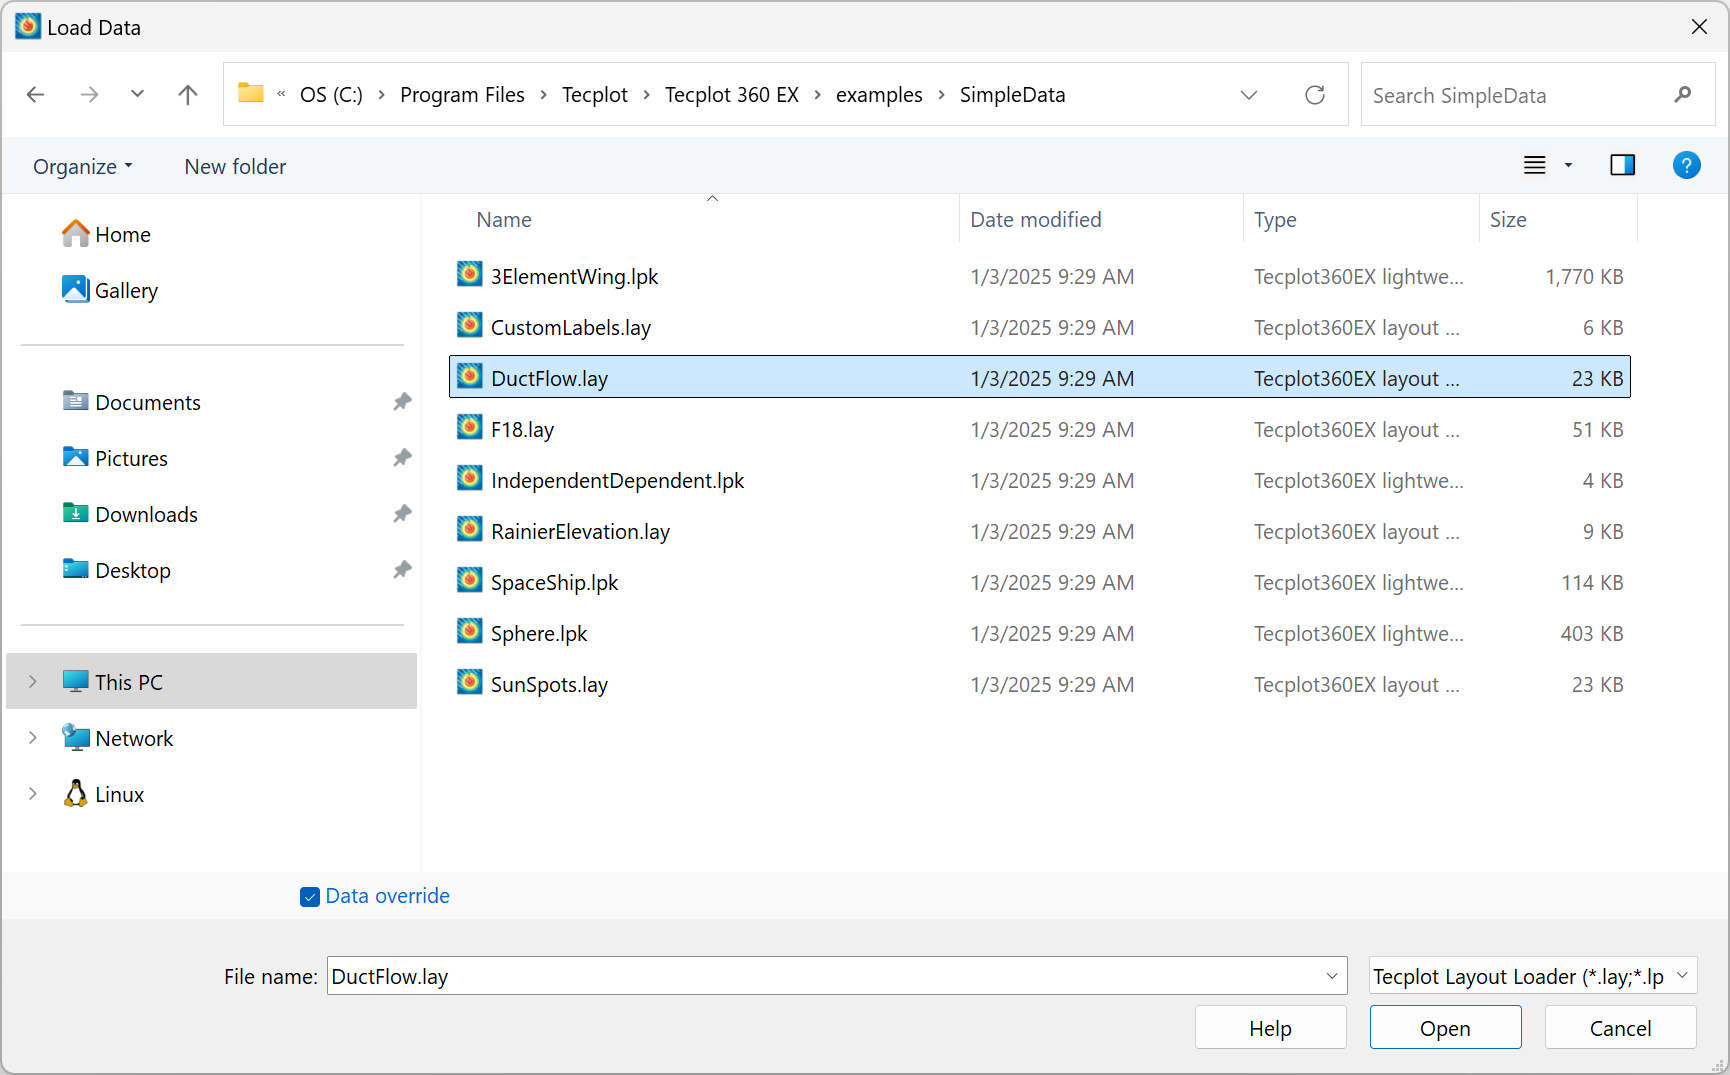Open the Organize menu
This screenshot has height=1075, width=1730.
(x=82, y=166)
